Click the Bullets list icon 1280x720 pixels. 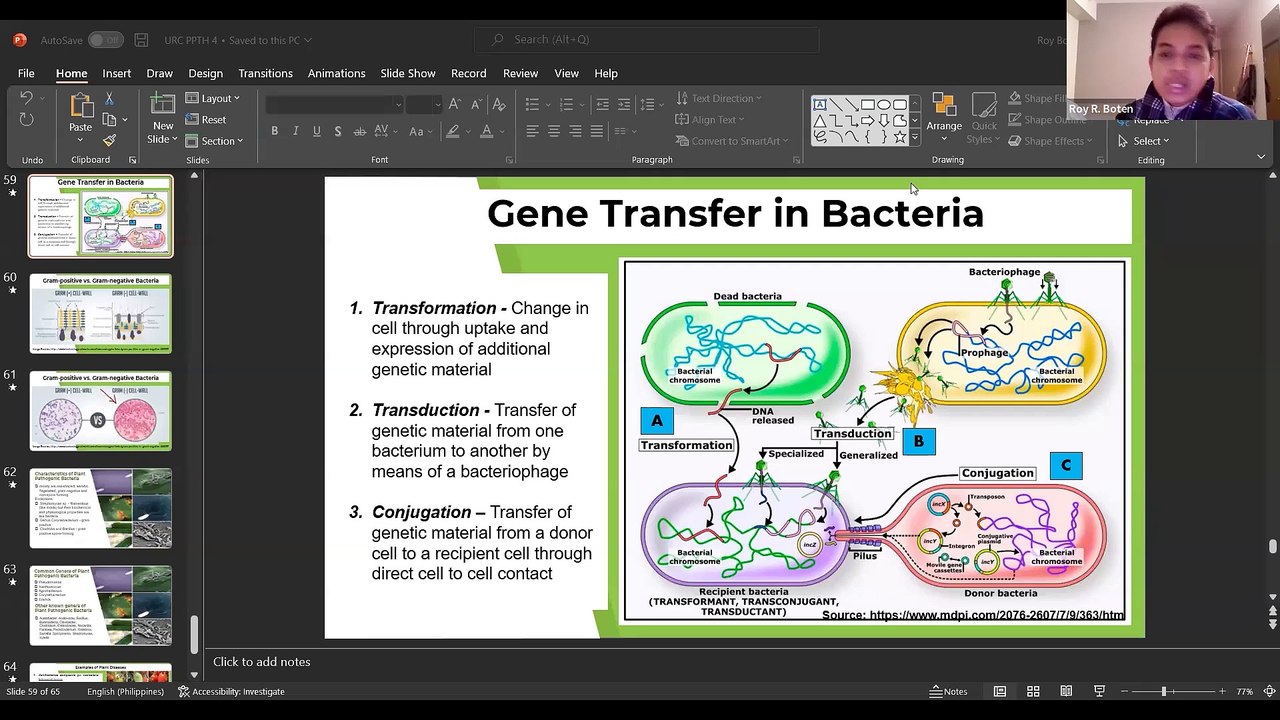click(532, 104)
